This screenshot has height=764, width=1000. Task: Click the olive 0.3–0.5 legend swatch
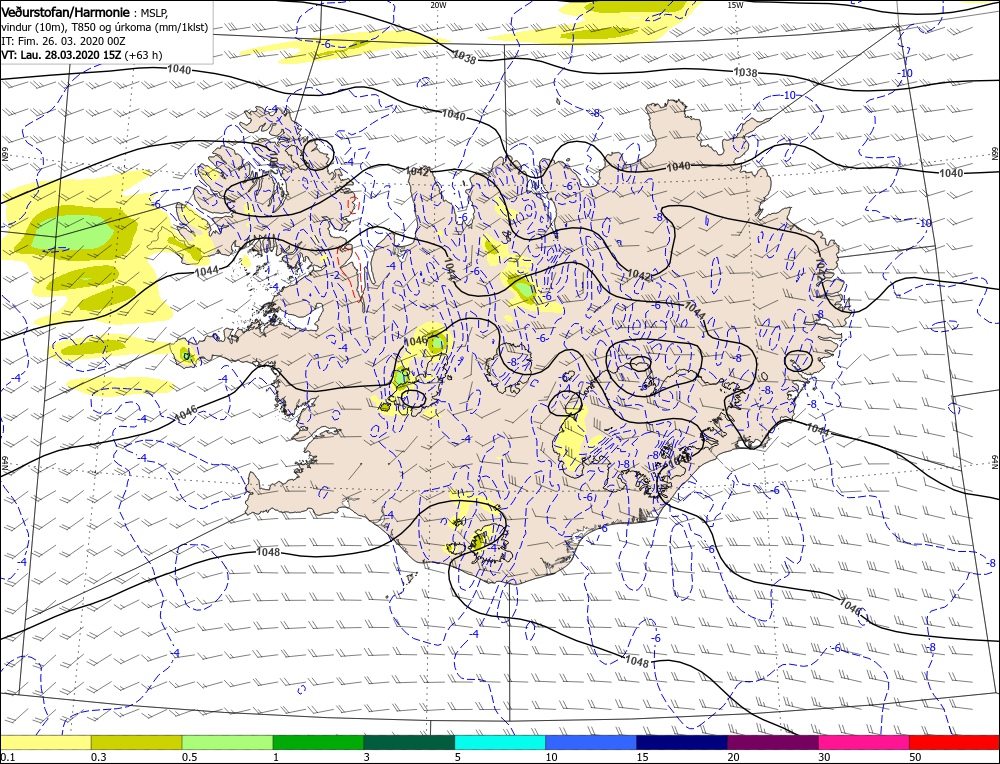click(136, 742)
